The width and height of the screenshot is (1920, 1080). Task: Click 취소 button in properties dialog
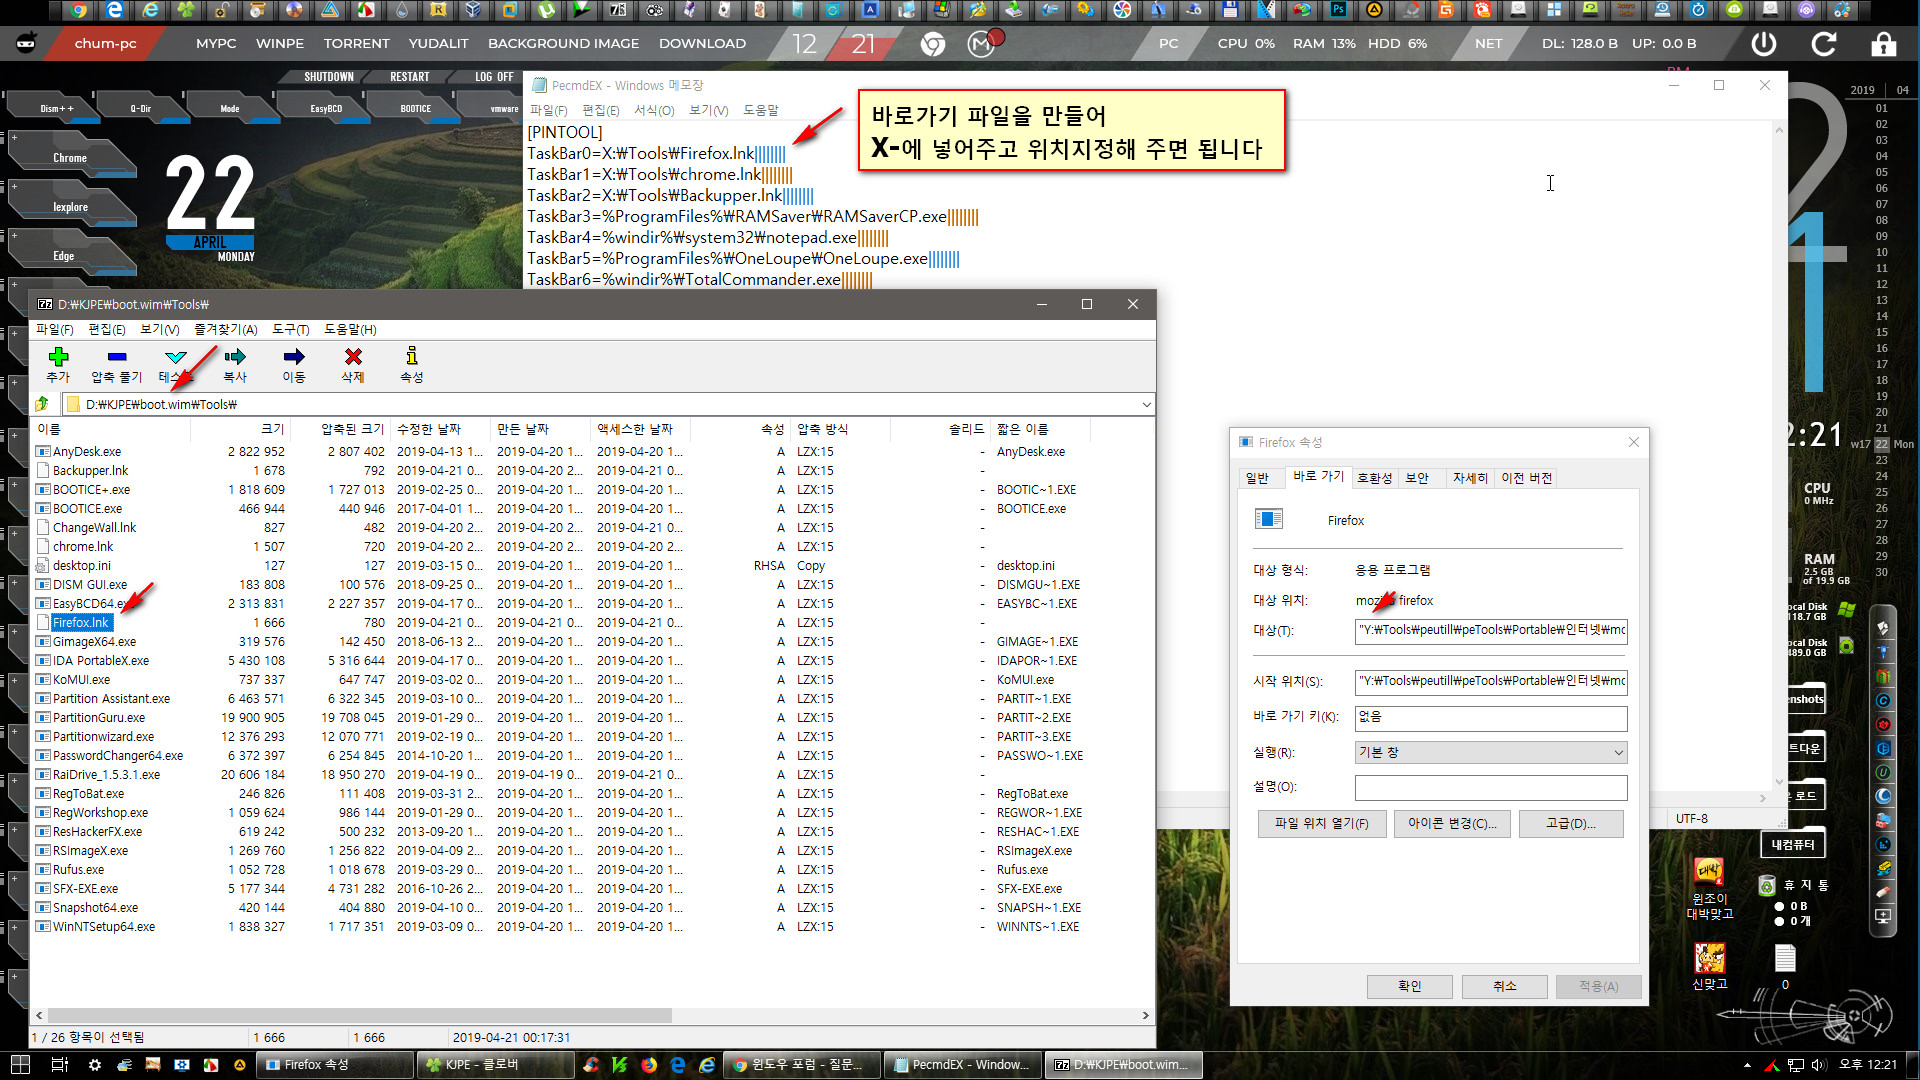pos(1505,986)
